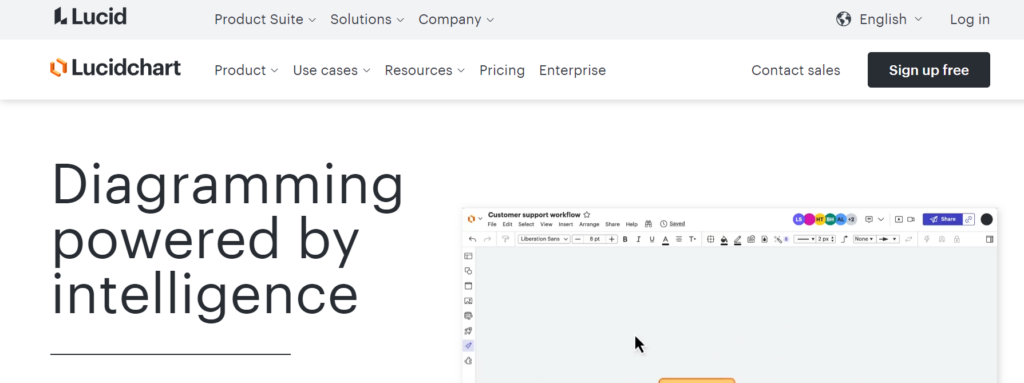Open the None line endpoint dropdown
1024x383 pixels.
865,239
